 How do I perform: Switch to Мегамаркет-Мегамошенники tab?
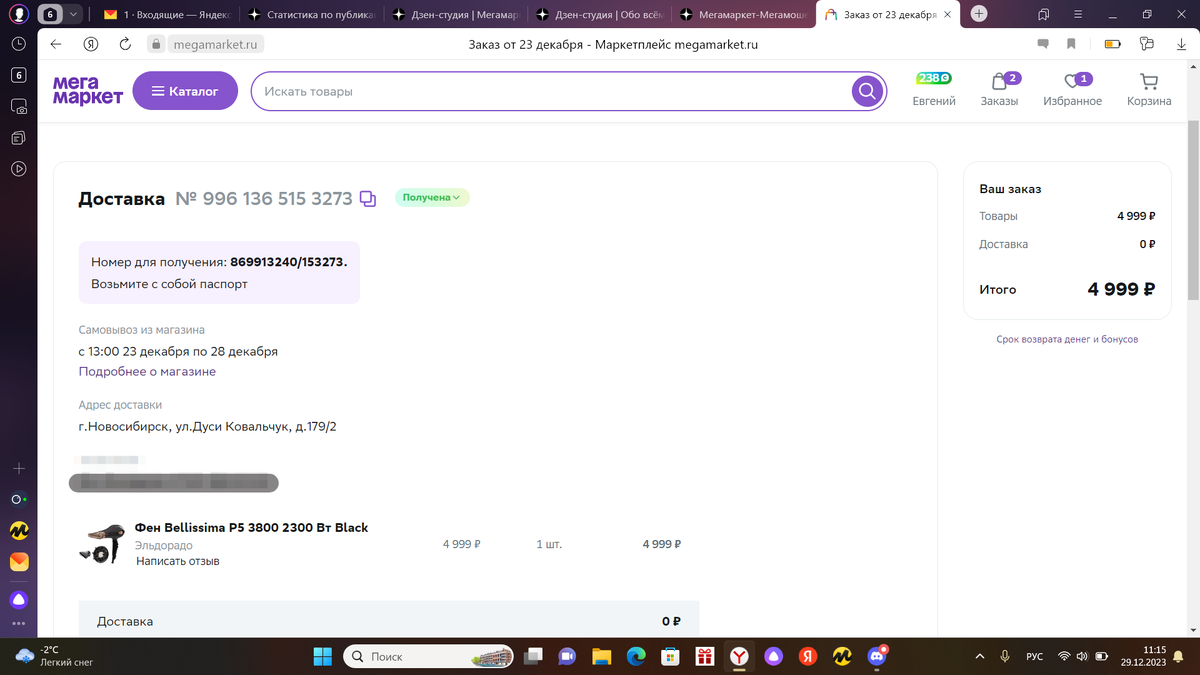coord(745,14)
